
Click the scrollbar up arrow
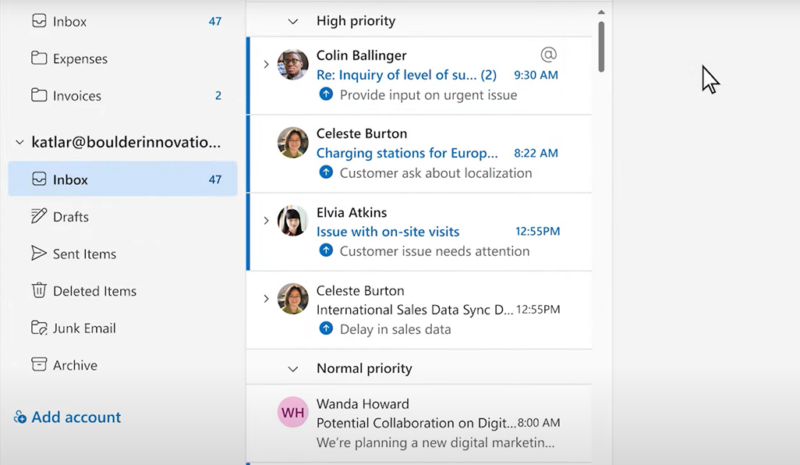pos(602,12)
